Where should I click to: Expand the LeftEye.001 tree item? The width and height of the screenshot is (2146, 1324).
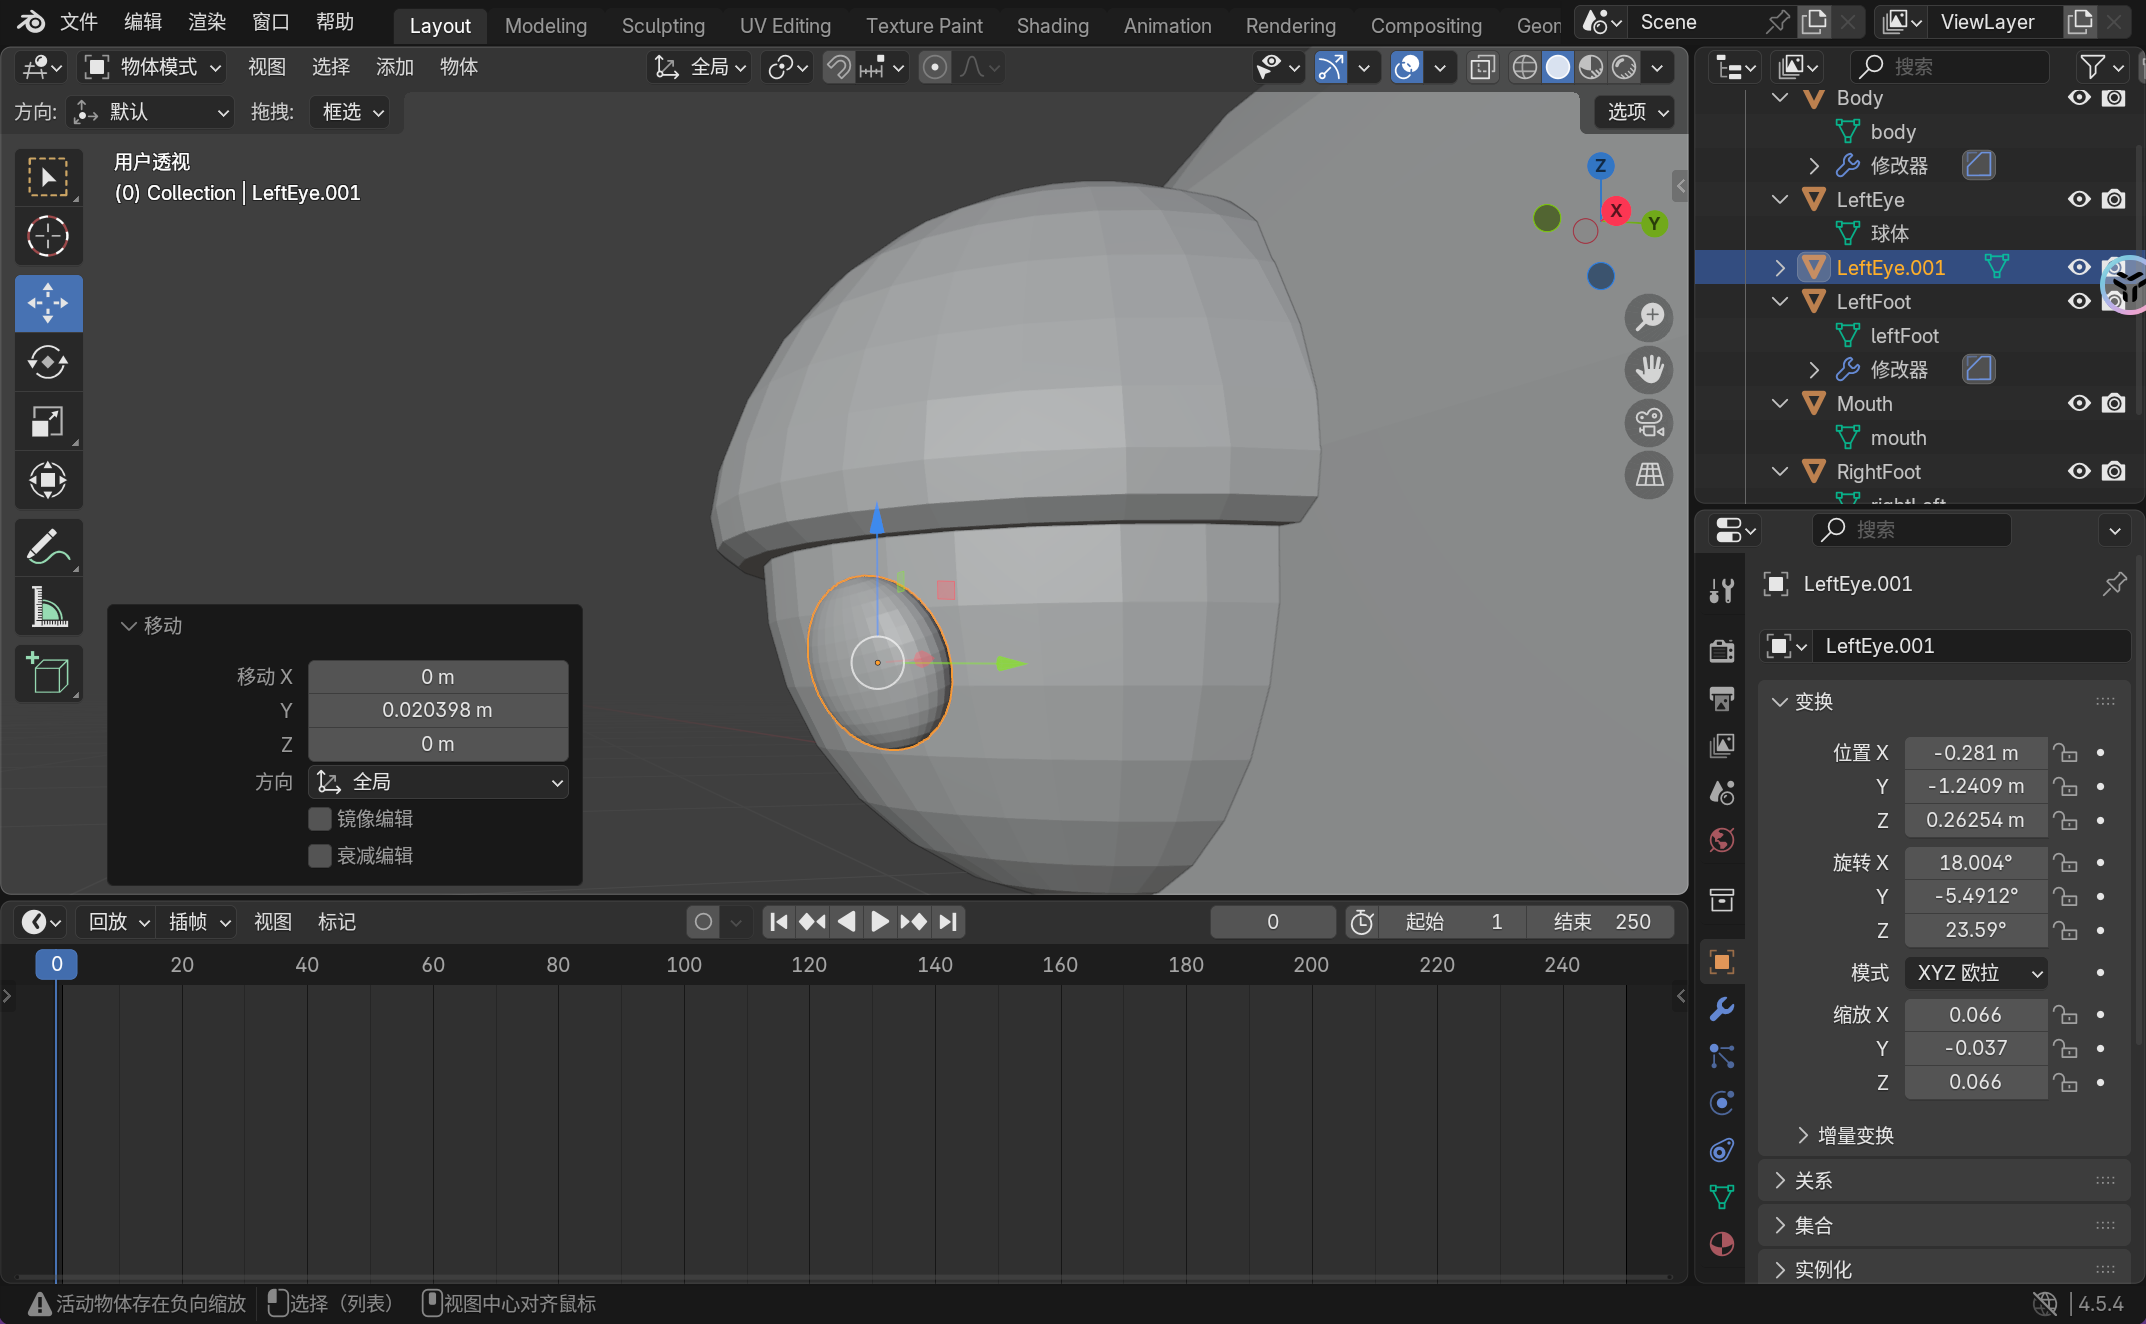click(1780, 267)
